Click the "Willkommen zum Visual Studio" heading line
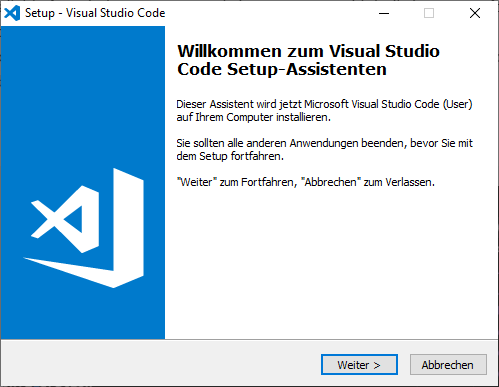 [x=308, y=51]
